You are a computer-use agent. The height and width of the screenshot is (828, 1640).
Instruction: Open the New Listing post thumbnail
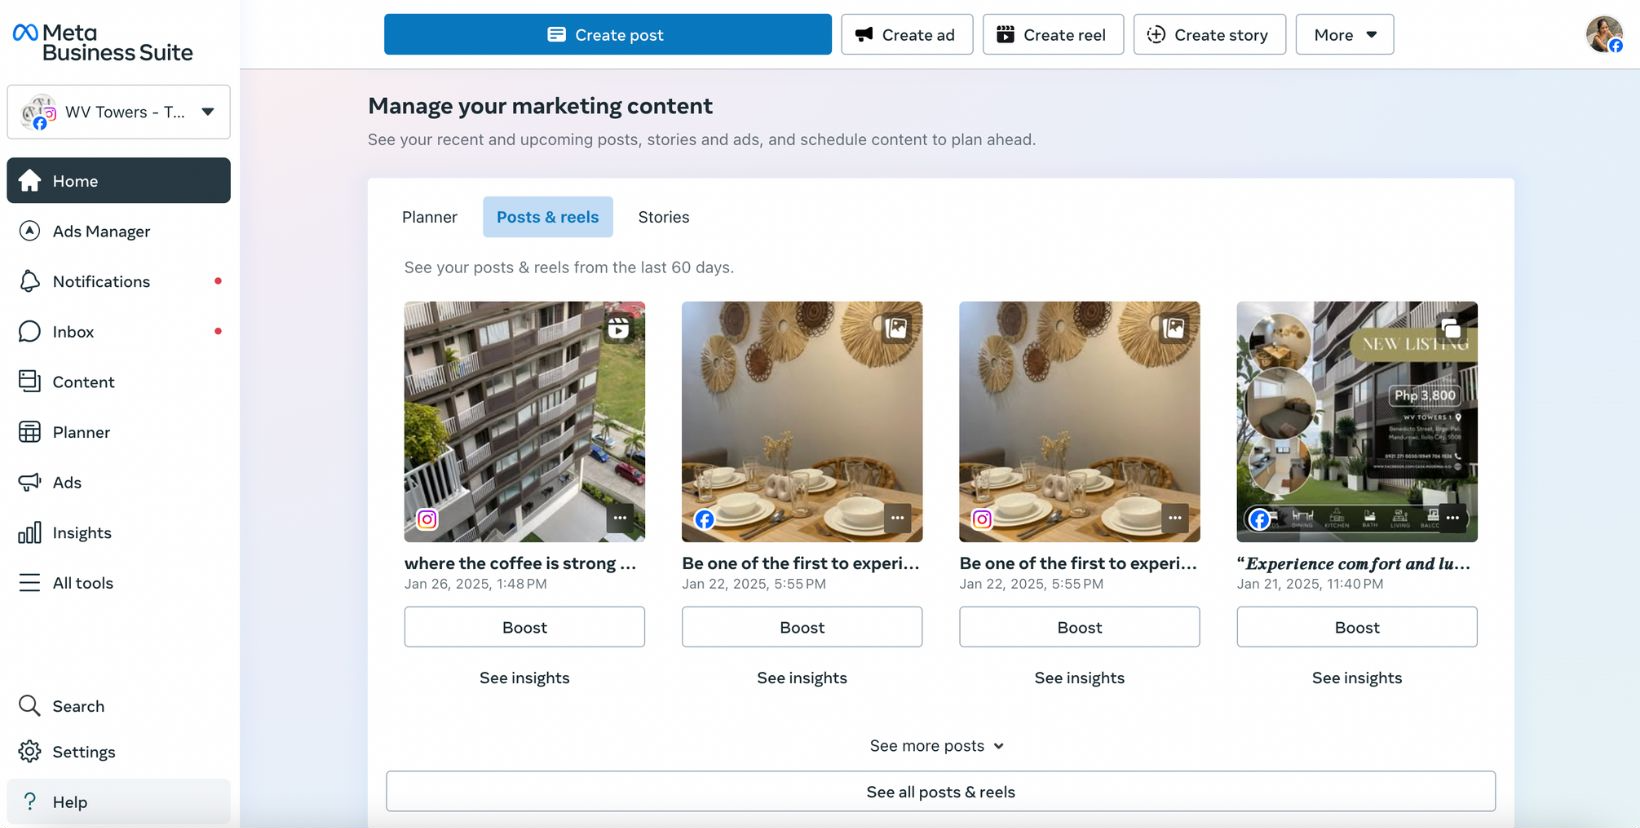click(1357, 422)
